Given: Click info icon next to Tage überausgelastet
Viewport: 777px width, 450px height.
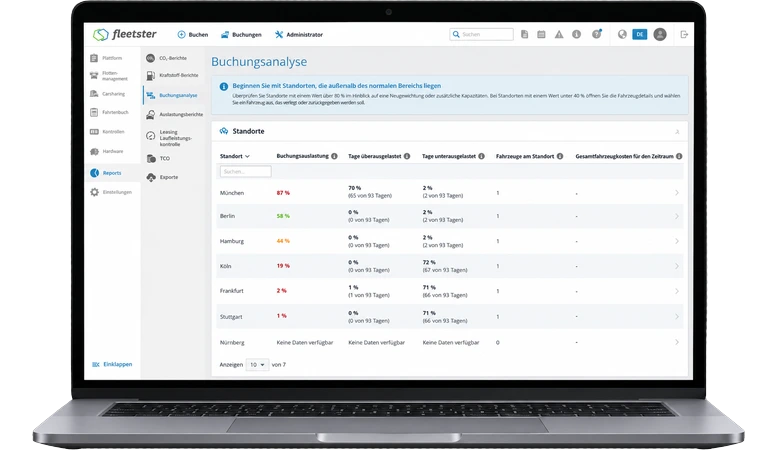Looking at the screenshot, I should click(x=407, y=156).
